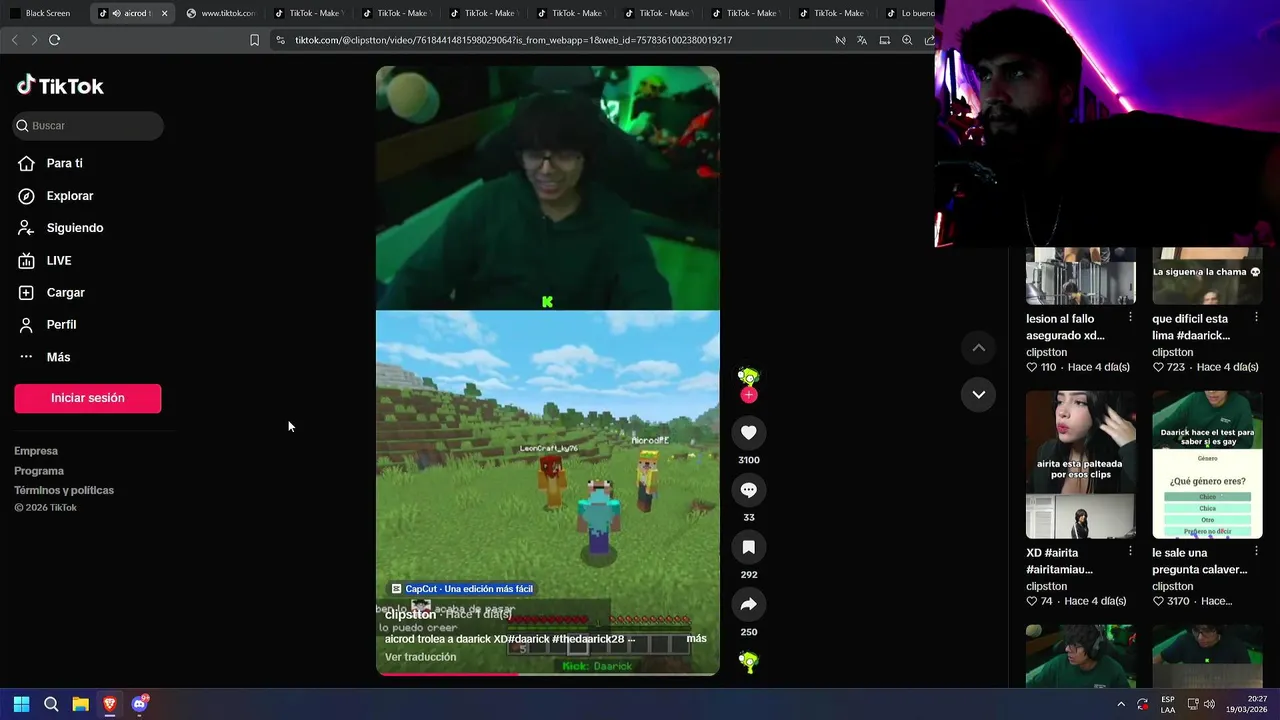Viewport: 1280px width, 720px height.
Task: Open Windows taskbar search
Action: [x=51, y=704]
